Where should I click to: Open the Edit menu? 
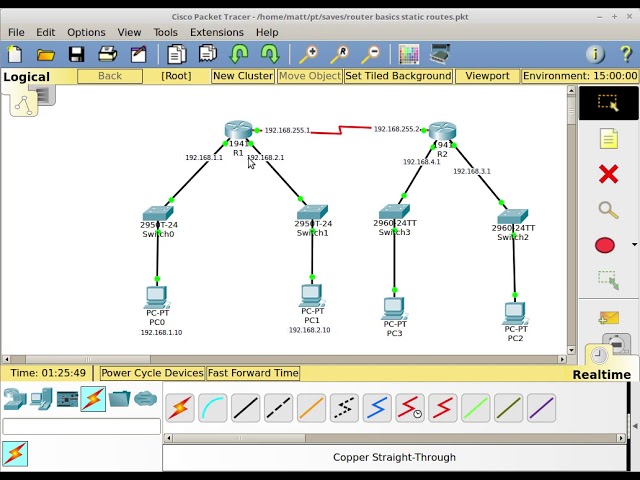45,32
